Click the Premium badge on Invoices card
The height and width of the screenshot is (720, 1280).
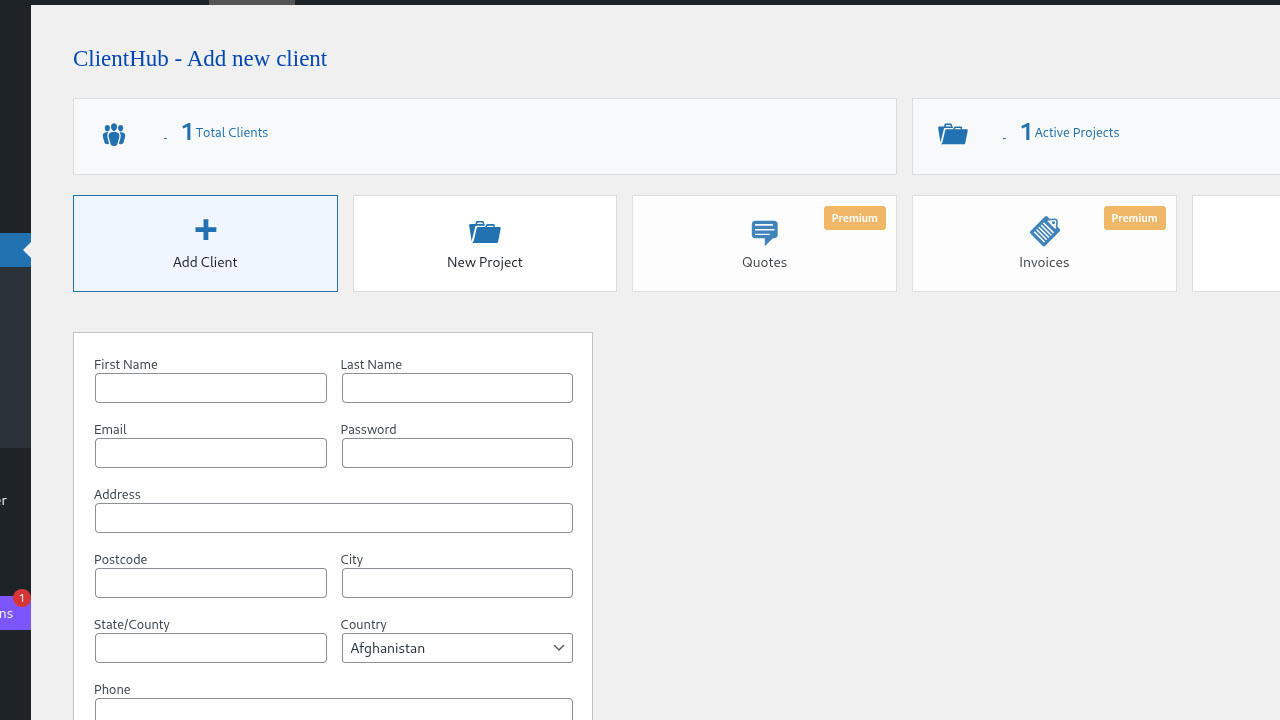pos(1134,218)
